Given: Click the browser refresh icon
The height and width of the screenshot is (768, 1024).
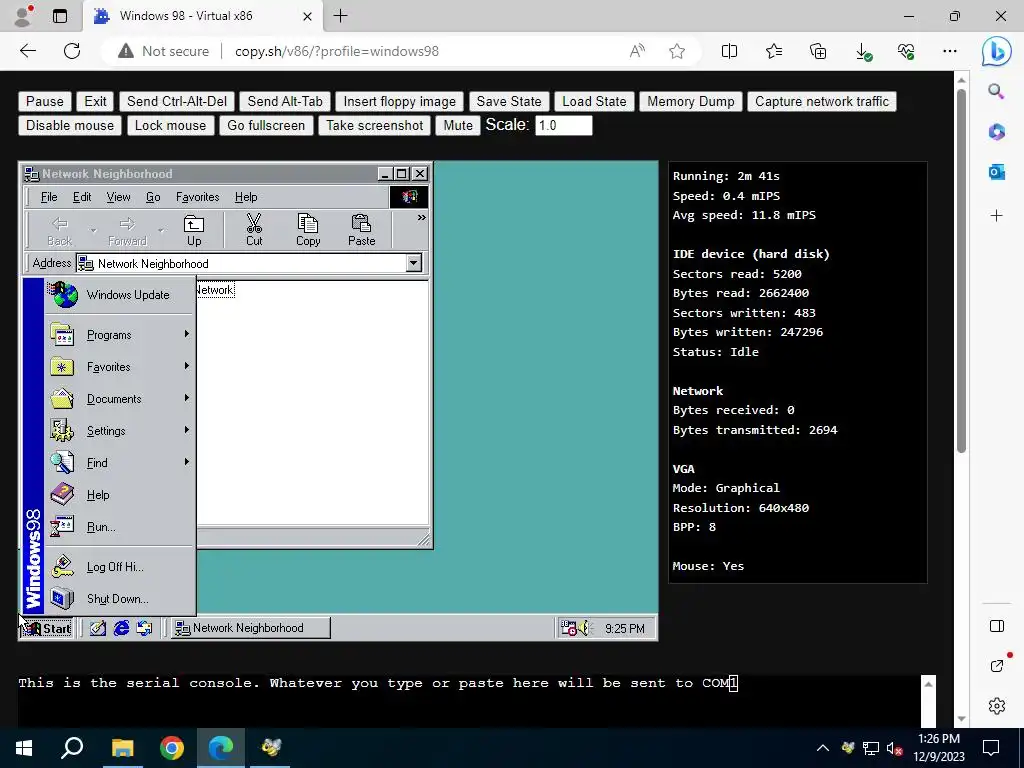Looking at the screenshot, I should coord(72,51).
